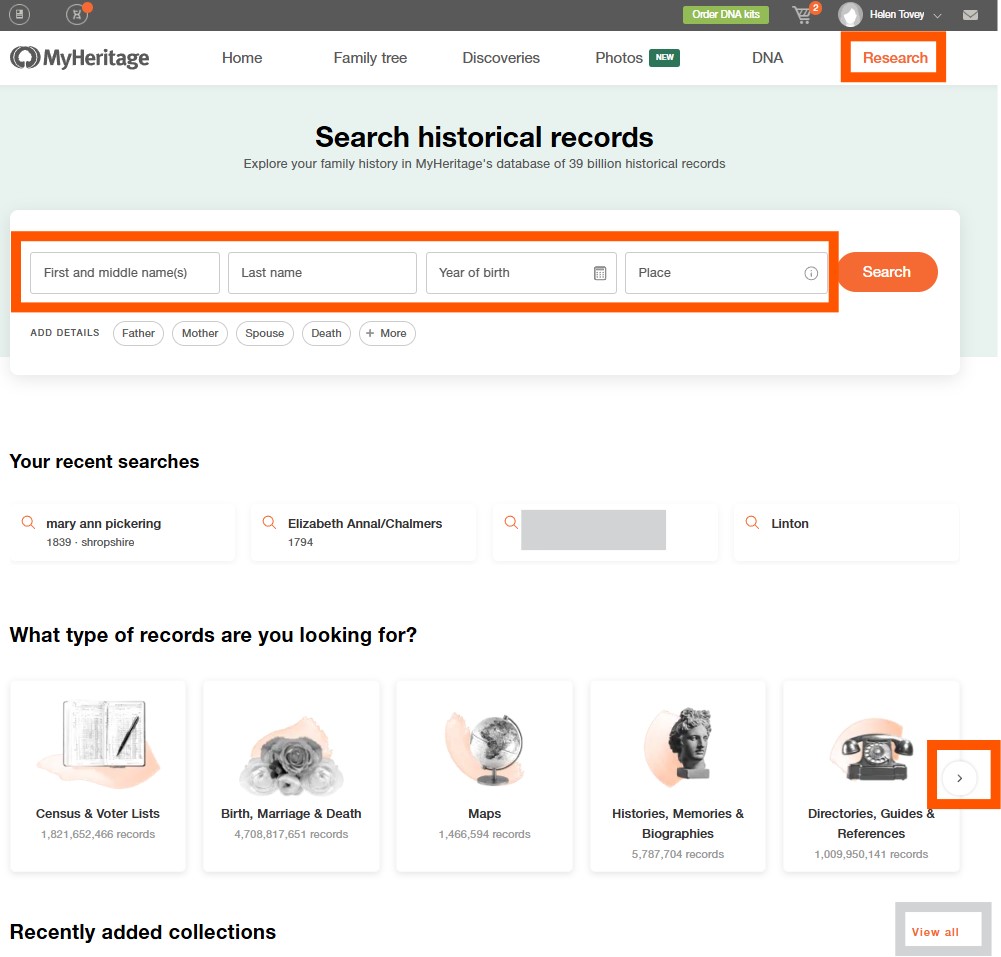The height and width of the screenshot is (957, 1001).
Task: Expand More search details
Action: coord(386,333)
